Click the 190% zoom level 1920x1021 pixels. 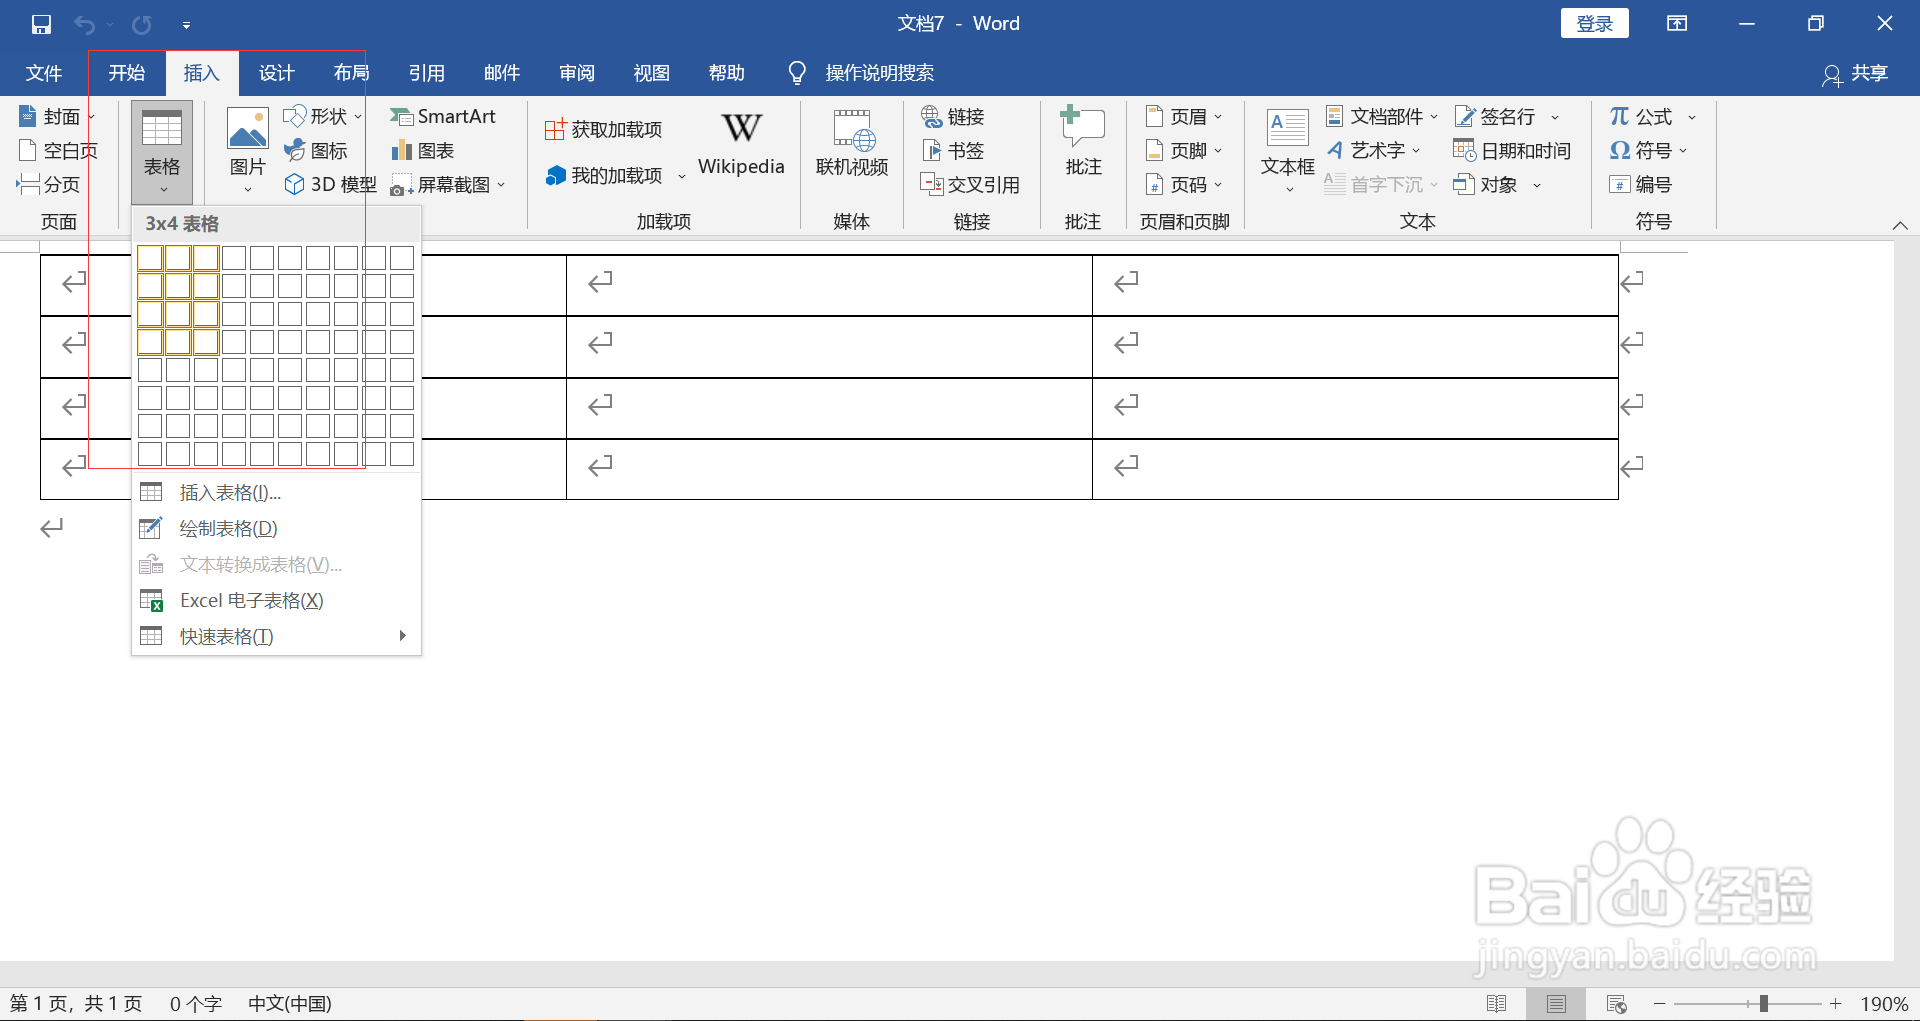[1884, 1003]
